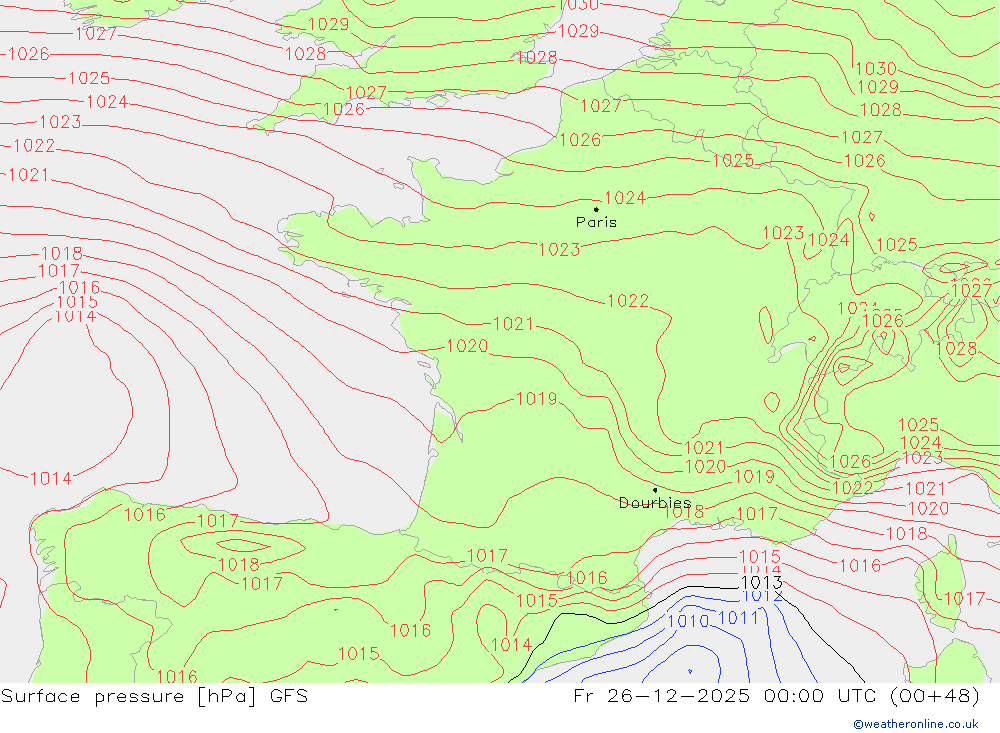Viewport: 1000px width, 733px height.
Task: Click the 1015 label above the black 1013
Action: click(x=760, y=556)
